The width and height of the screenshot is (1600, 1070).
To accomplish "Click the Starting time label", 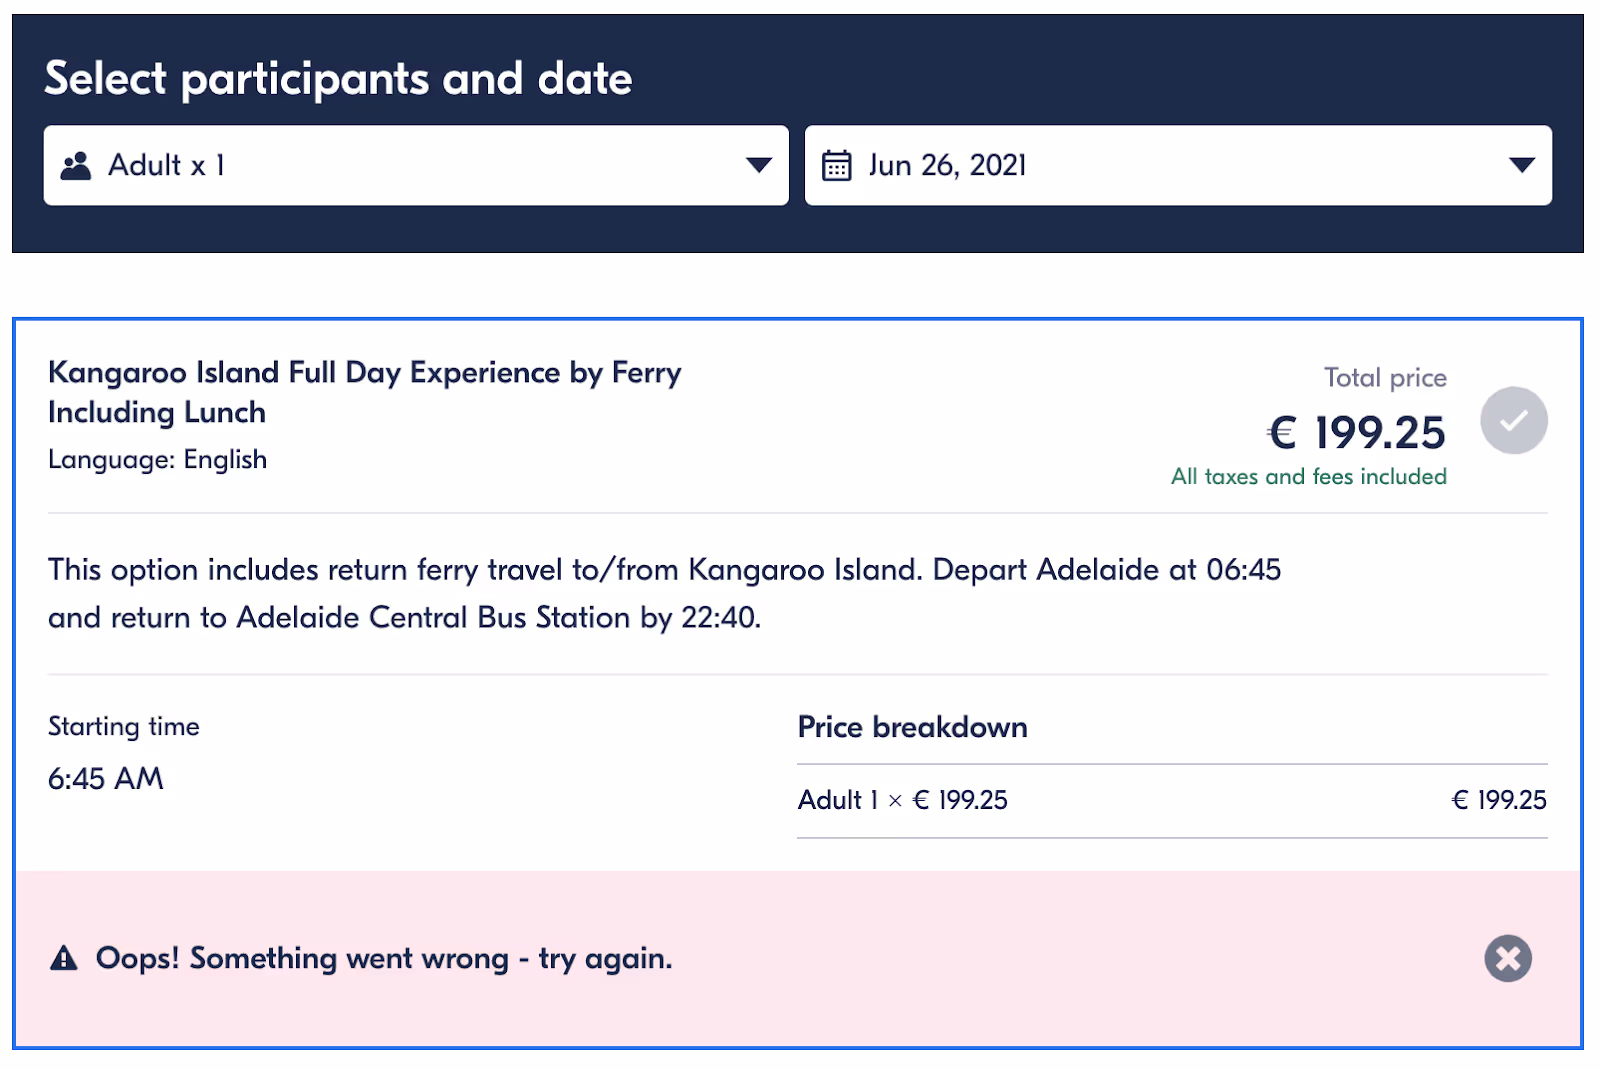I will click(x=124, y=726).
